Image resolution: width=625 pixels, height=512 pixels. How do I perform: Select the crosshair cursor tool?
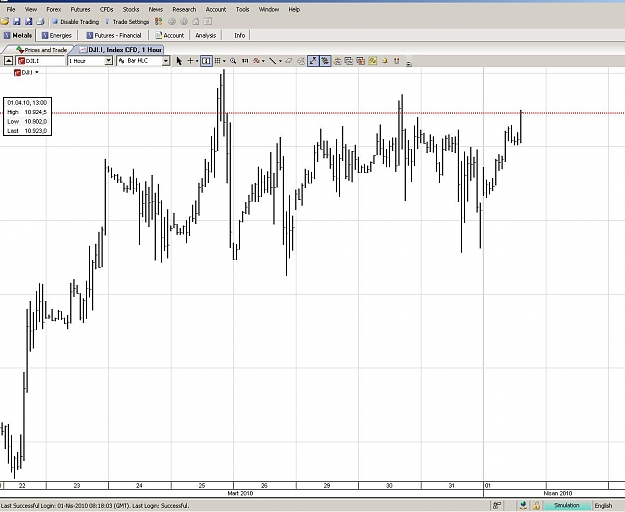coord(190,61)
